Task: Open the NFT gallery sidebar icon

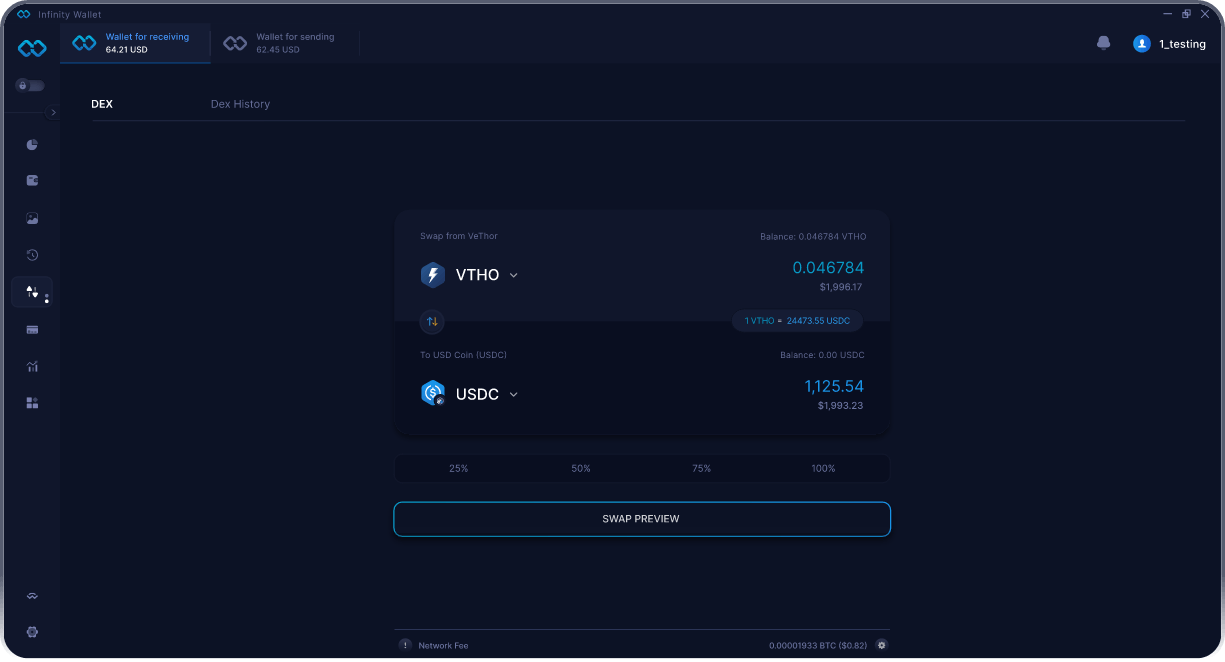Action: [x=32, y=218]
